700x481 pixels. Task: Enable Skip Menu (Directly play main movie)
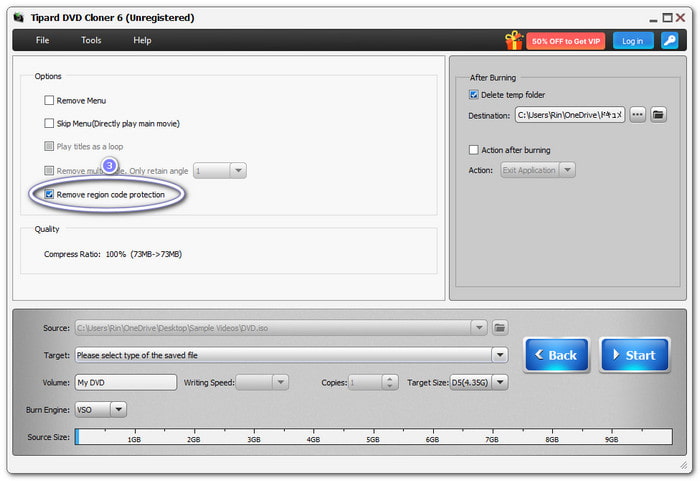point(49,123)
